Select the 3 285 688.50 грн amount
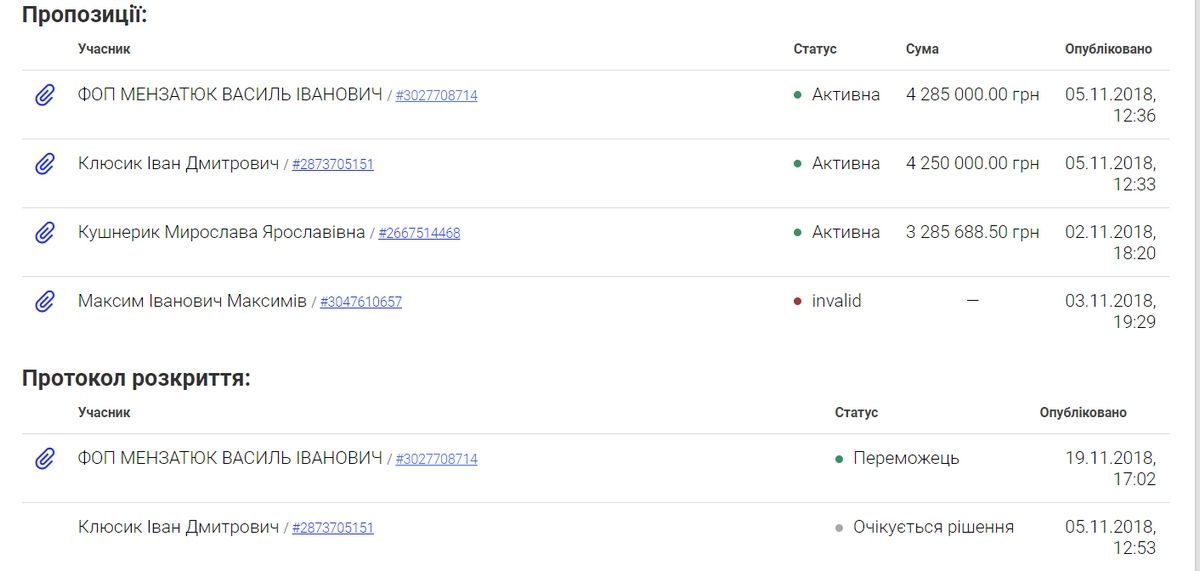The image size is (1200, 571). tap(972, 232)
